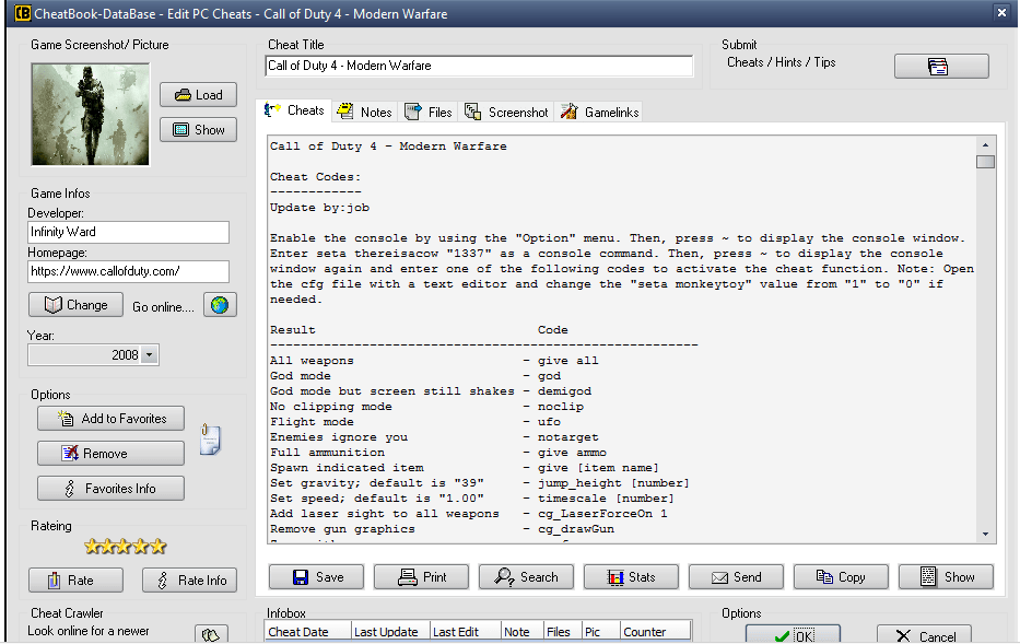Viewport: 1020px width, 644px height.
Task: Click the Cancel button
Action: (924, 635)
